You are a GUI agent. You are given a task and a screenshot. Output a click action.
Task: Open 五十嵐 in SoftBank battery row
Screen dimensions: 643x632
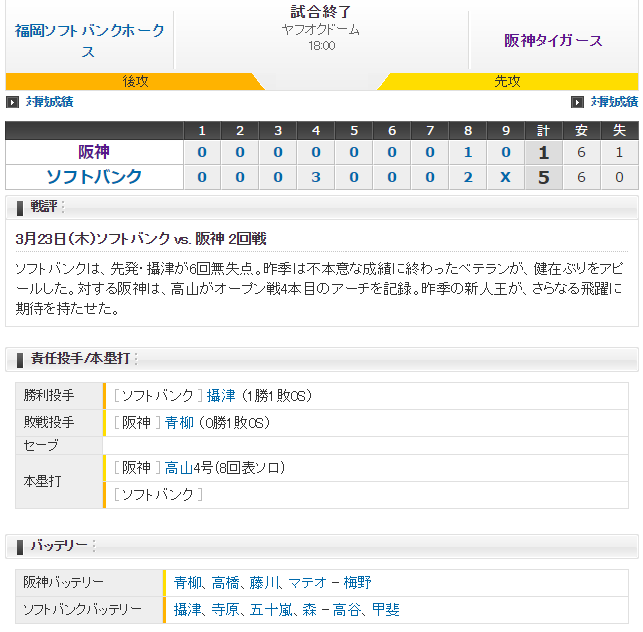(271, 609)
